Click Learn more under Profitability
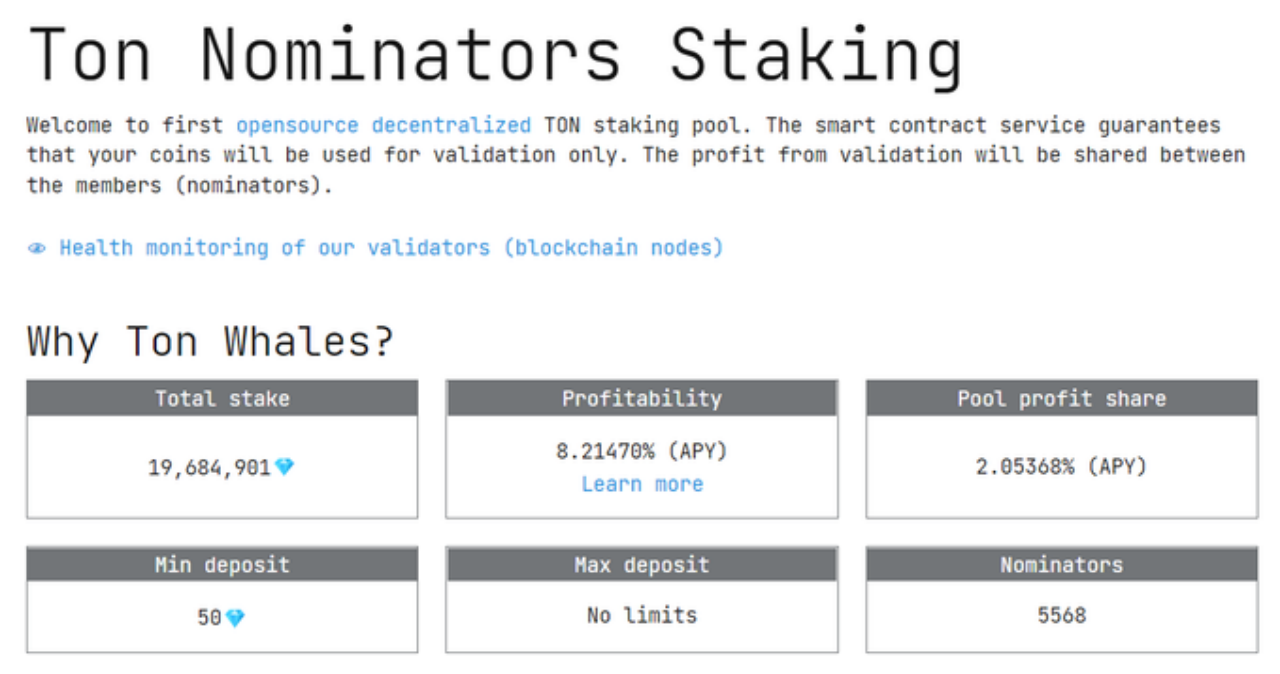Screen dimensions: 1280x674 642,484
